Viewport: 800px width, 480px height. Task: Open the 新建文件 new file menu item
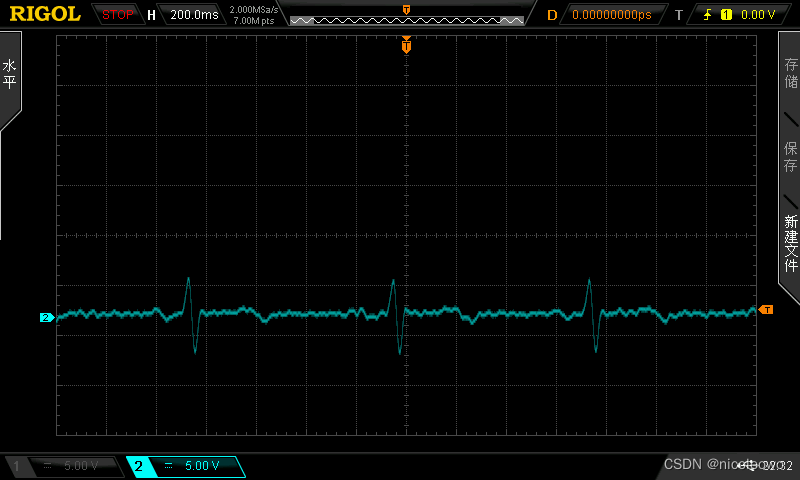click(791, 243)
